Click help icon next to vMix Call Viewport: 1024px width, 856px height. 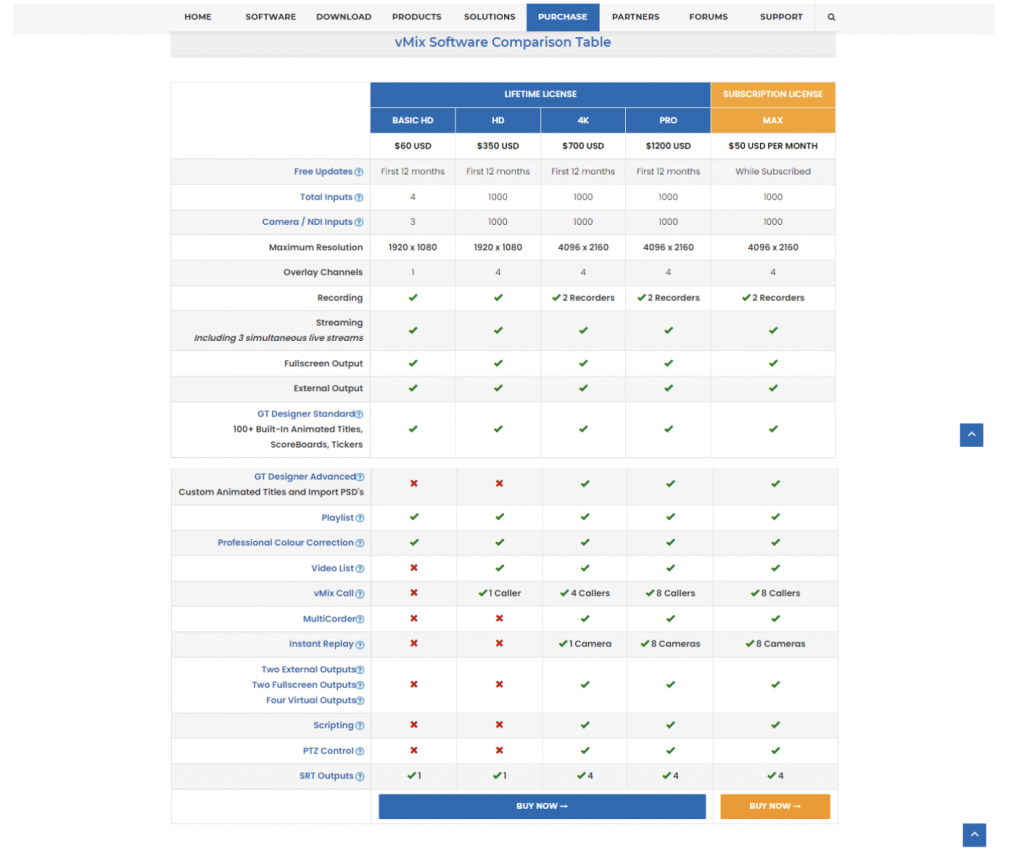[360, 594]
